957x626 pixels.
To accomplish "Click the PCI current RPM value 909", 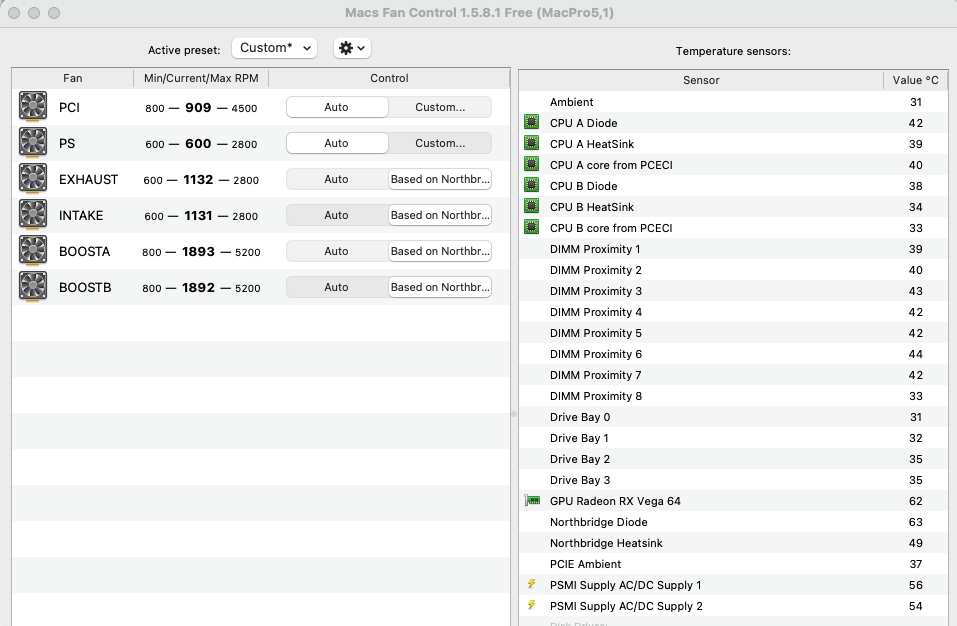I will tap(198, 107).
